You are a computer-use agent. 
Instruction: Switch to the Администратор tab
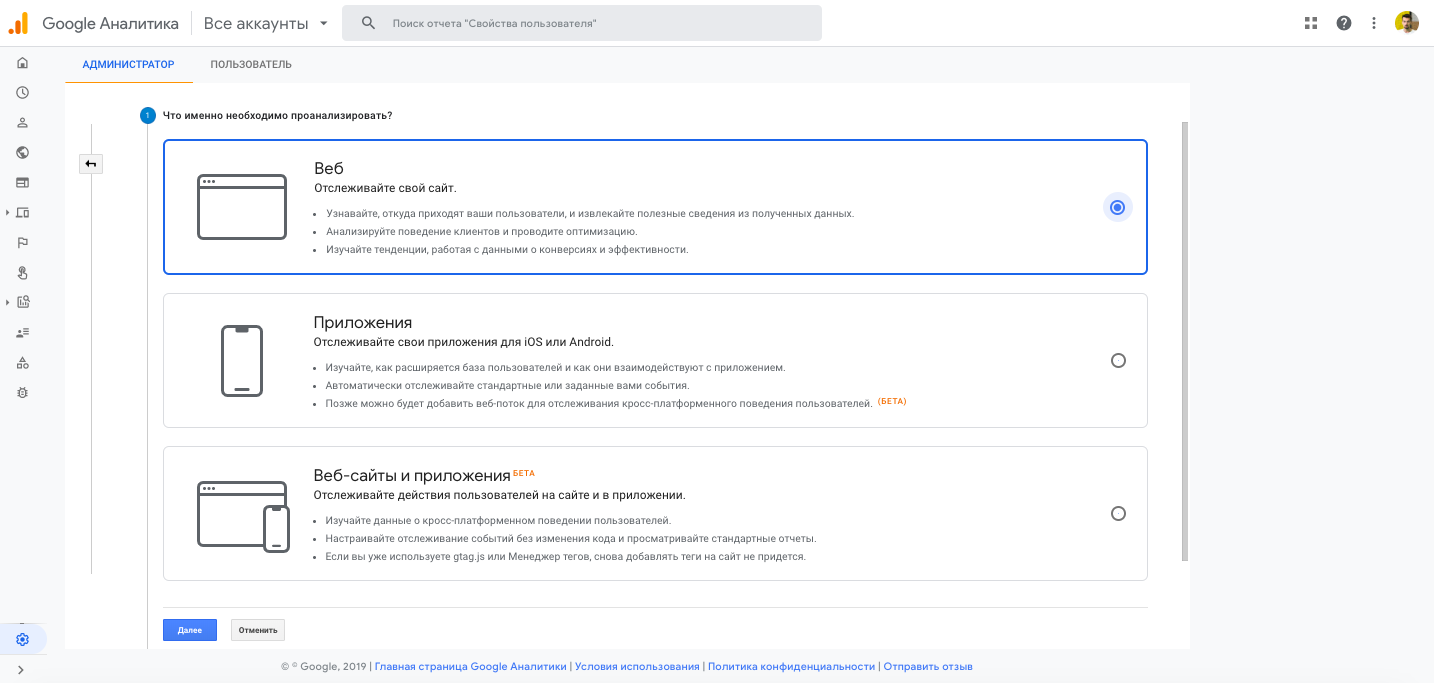[128, 65]
